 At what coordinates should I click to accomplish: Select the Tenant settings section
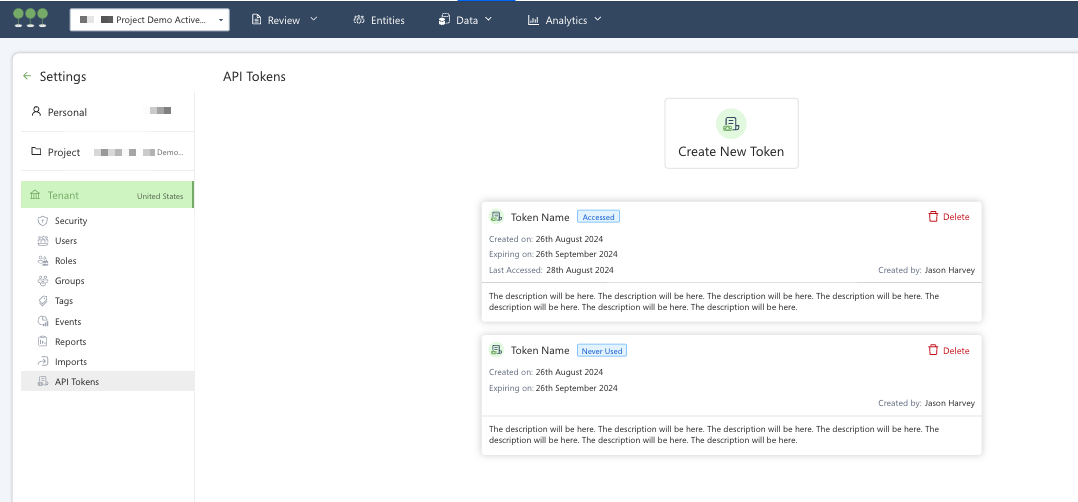pyautogui.click(x=107, y=195)
